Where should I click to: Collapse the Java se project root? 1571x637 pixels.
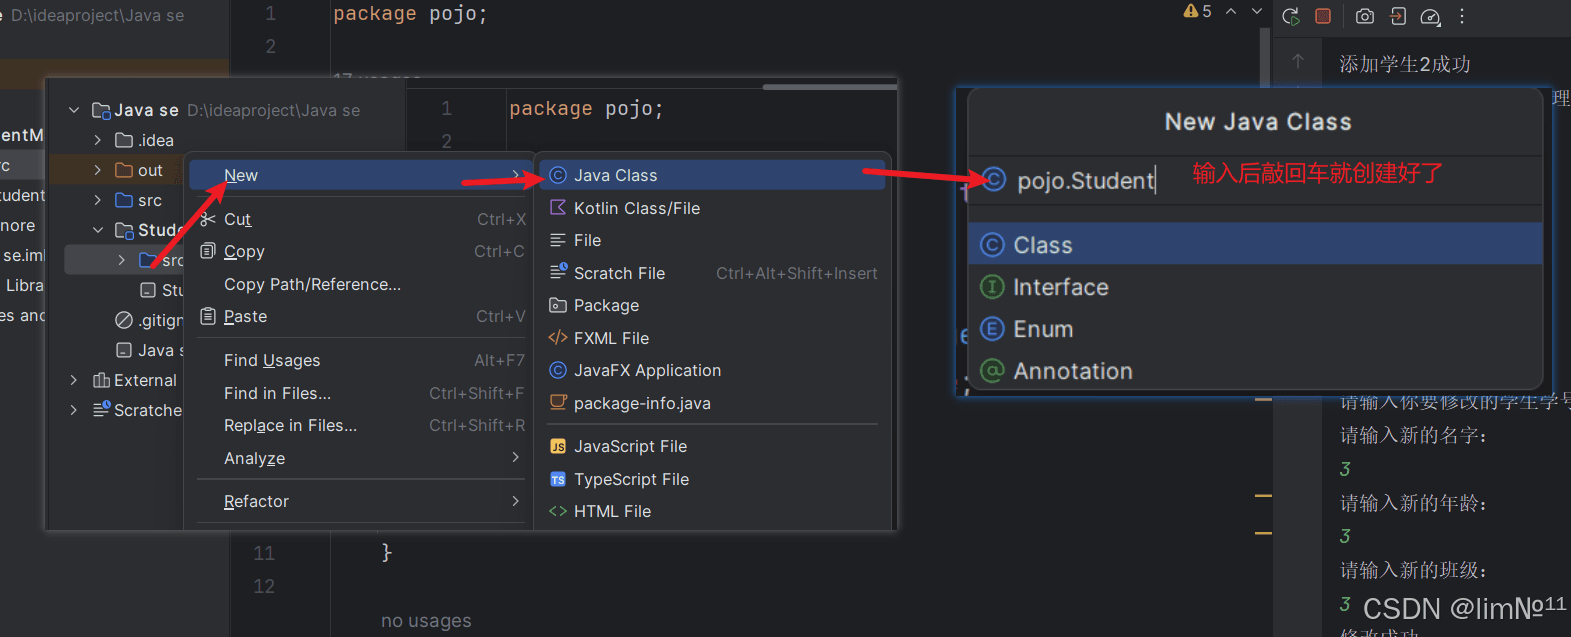coord(74,110)
